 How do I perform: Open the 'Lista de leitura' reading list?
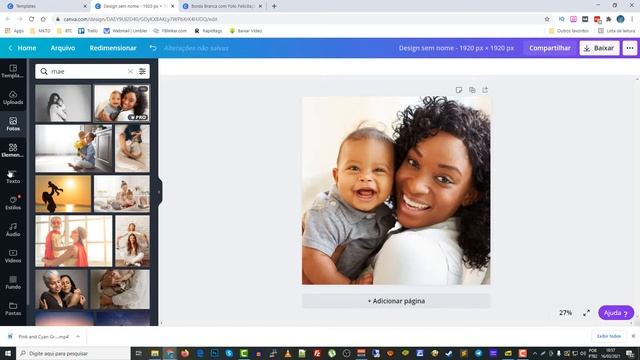point(616,31)
